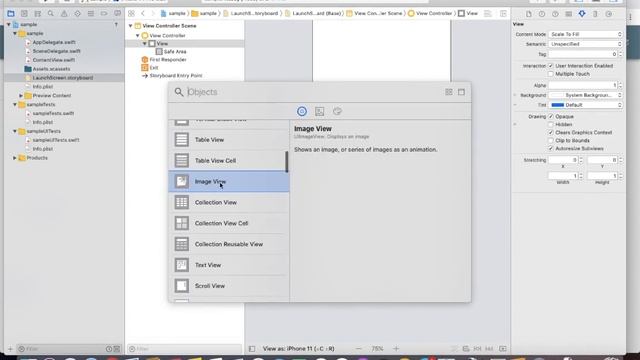Expand the Preview Content folder
This screenshot has width=640, height=360.
click(21, 96)
